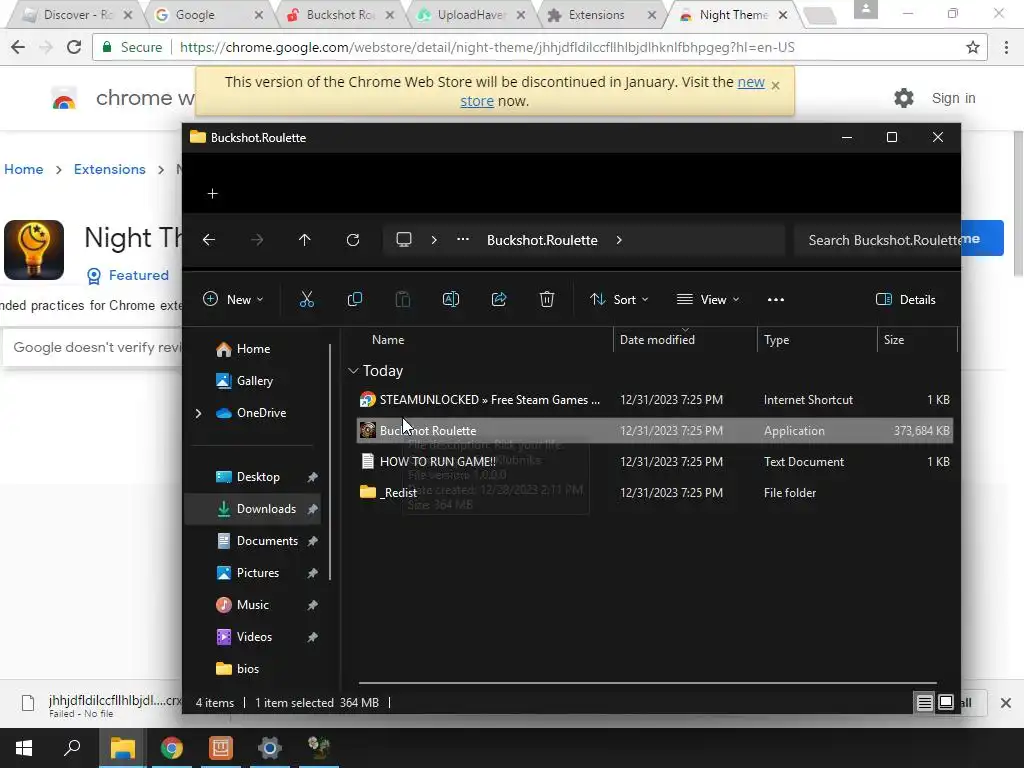Image resolution: width=1024 pixels, height=768 pixels.
Task: Add a new Explorer tab with plus
Action: click(x=212, y=193)
